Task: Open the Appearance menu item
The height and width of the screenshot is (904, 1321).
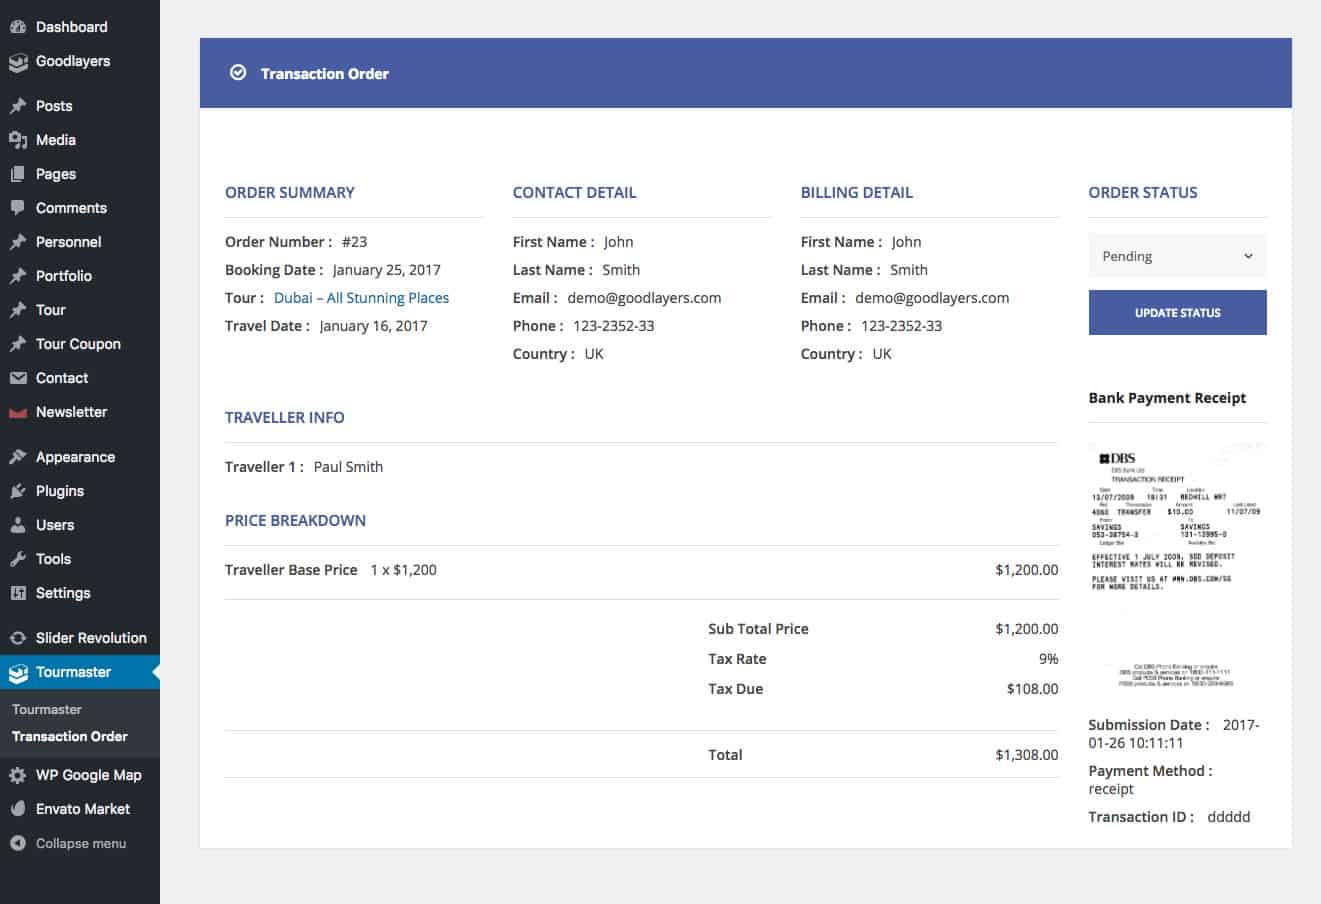Action: click(x=75, y=457)
